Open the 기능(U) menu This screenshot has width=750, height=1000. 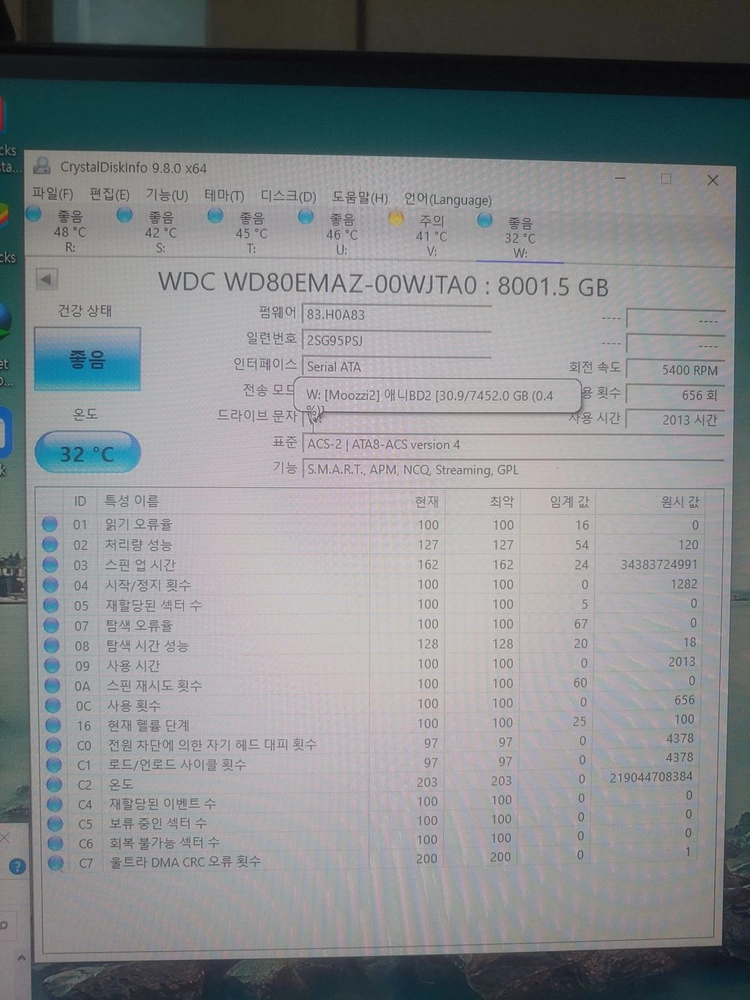(166, 195)
